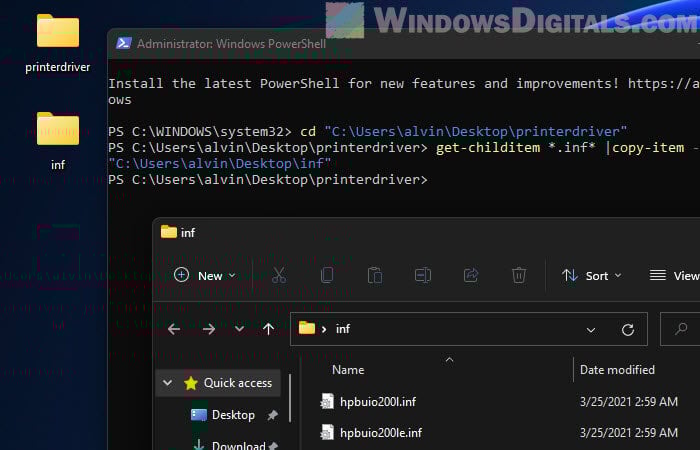Click the Share icon in Explorer toolbar
Viewport: 700px width, 450px height.
point(471,275)
